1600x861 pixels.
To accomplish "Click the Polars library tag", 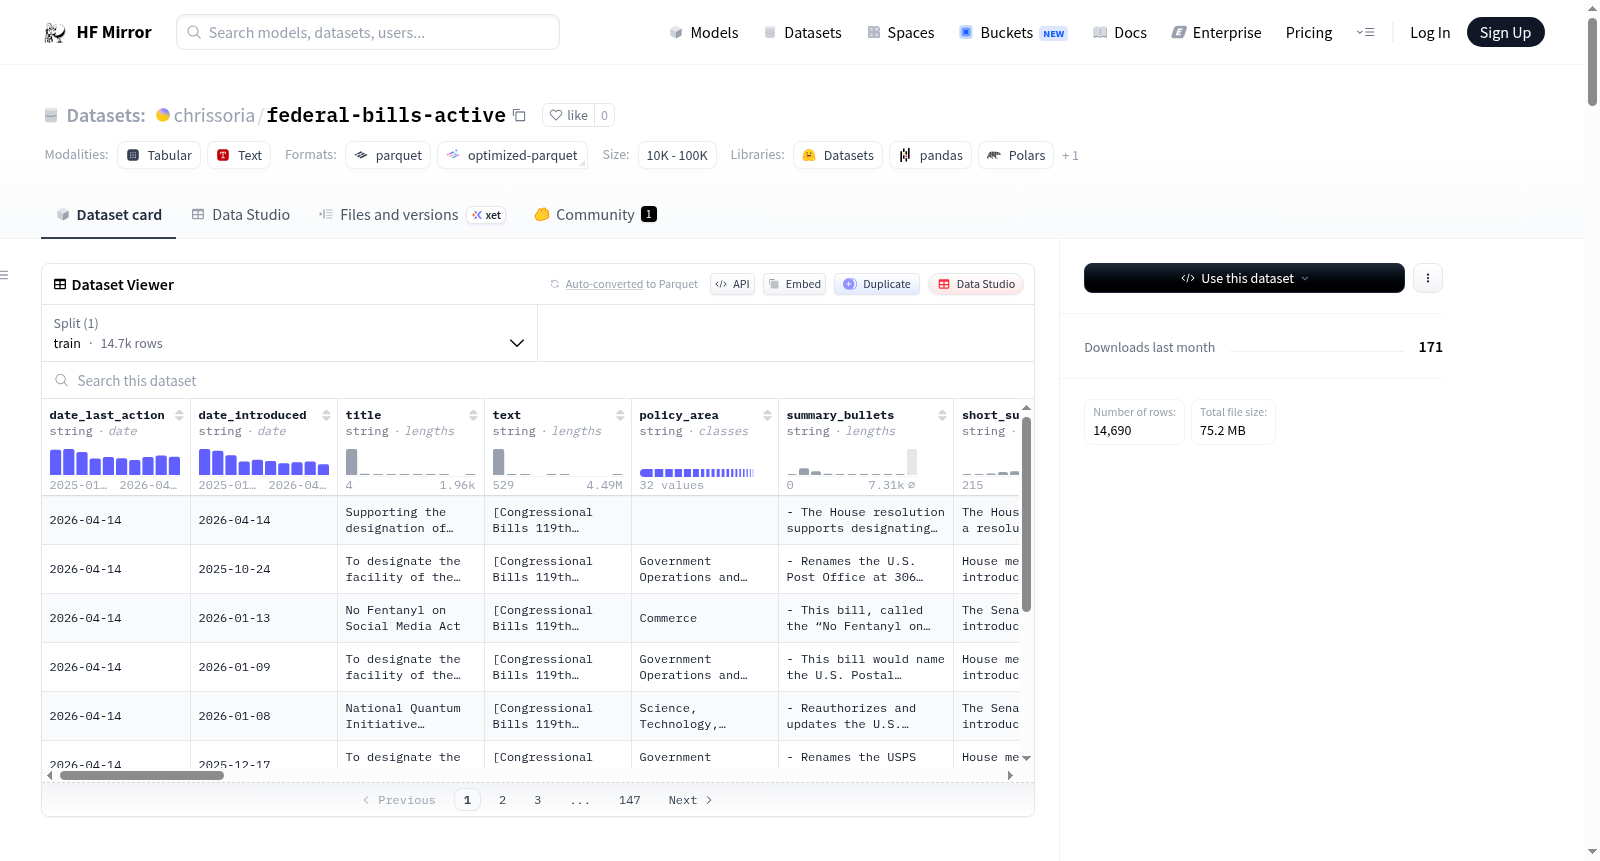I will [1016, 155].
